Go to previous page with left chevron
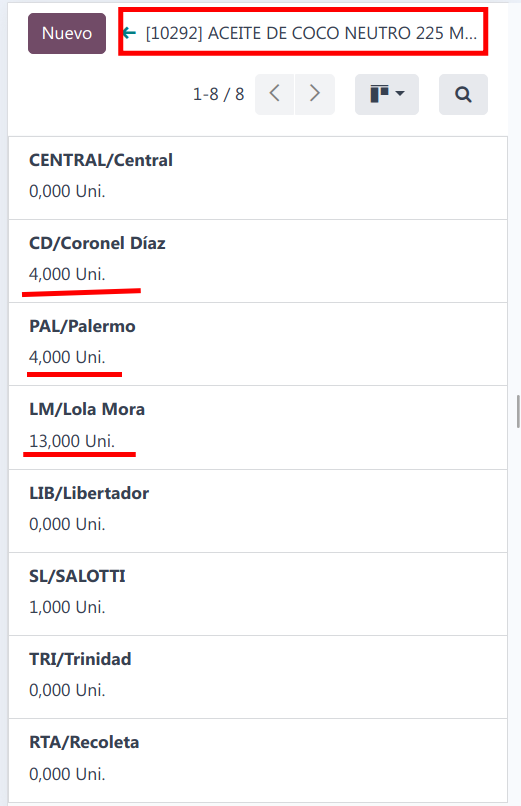This screenshot has width=521, height=806. [274, 95]
